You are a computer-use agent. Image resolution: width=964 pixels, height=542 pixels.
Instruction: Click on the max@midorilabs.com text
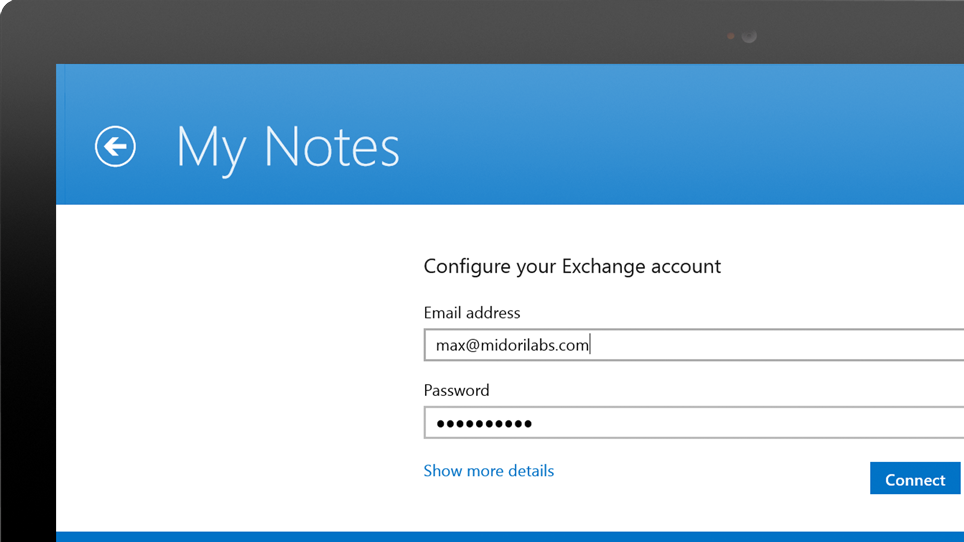(x=512, y=345)
